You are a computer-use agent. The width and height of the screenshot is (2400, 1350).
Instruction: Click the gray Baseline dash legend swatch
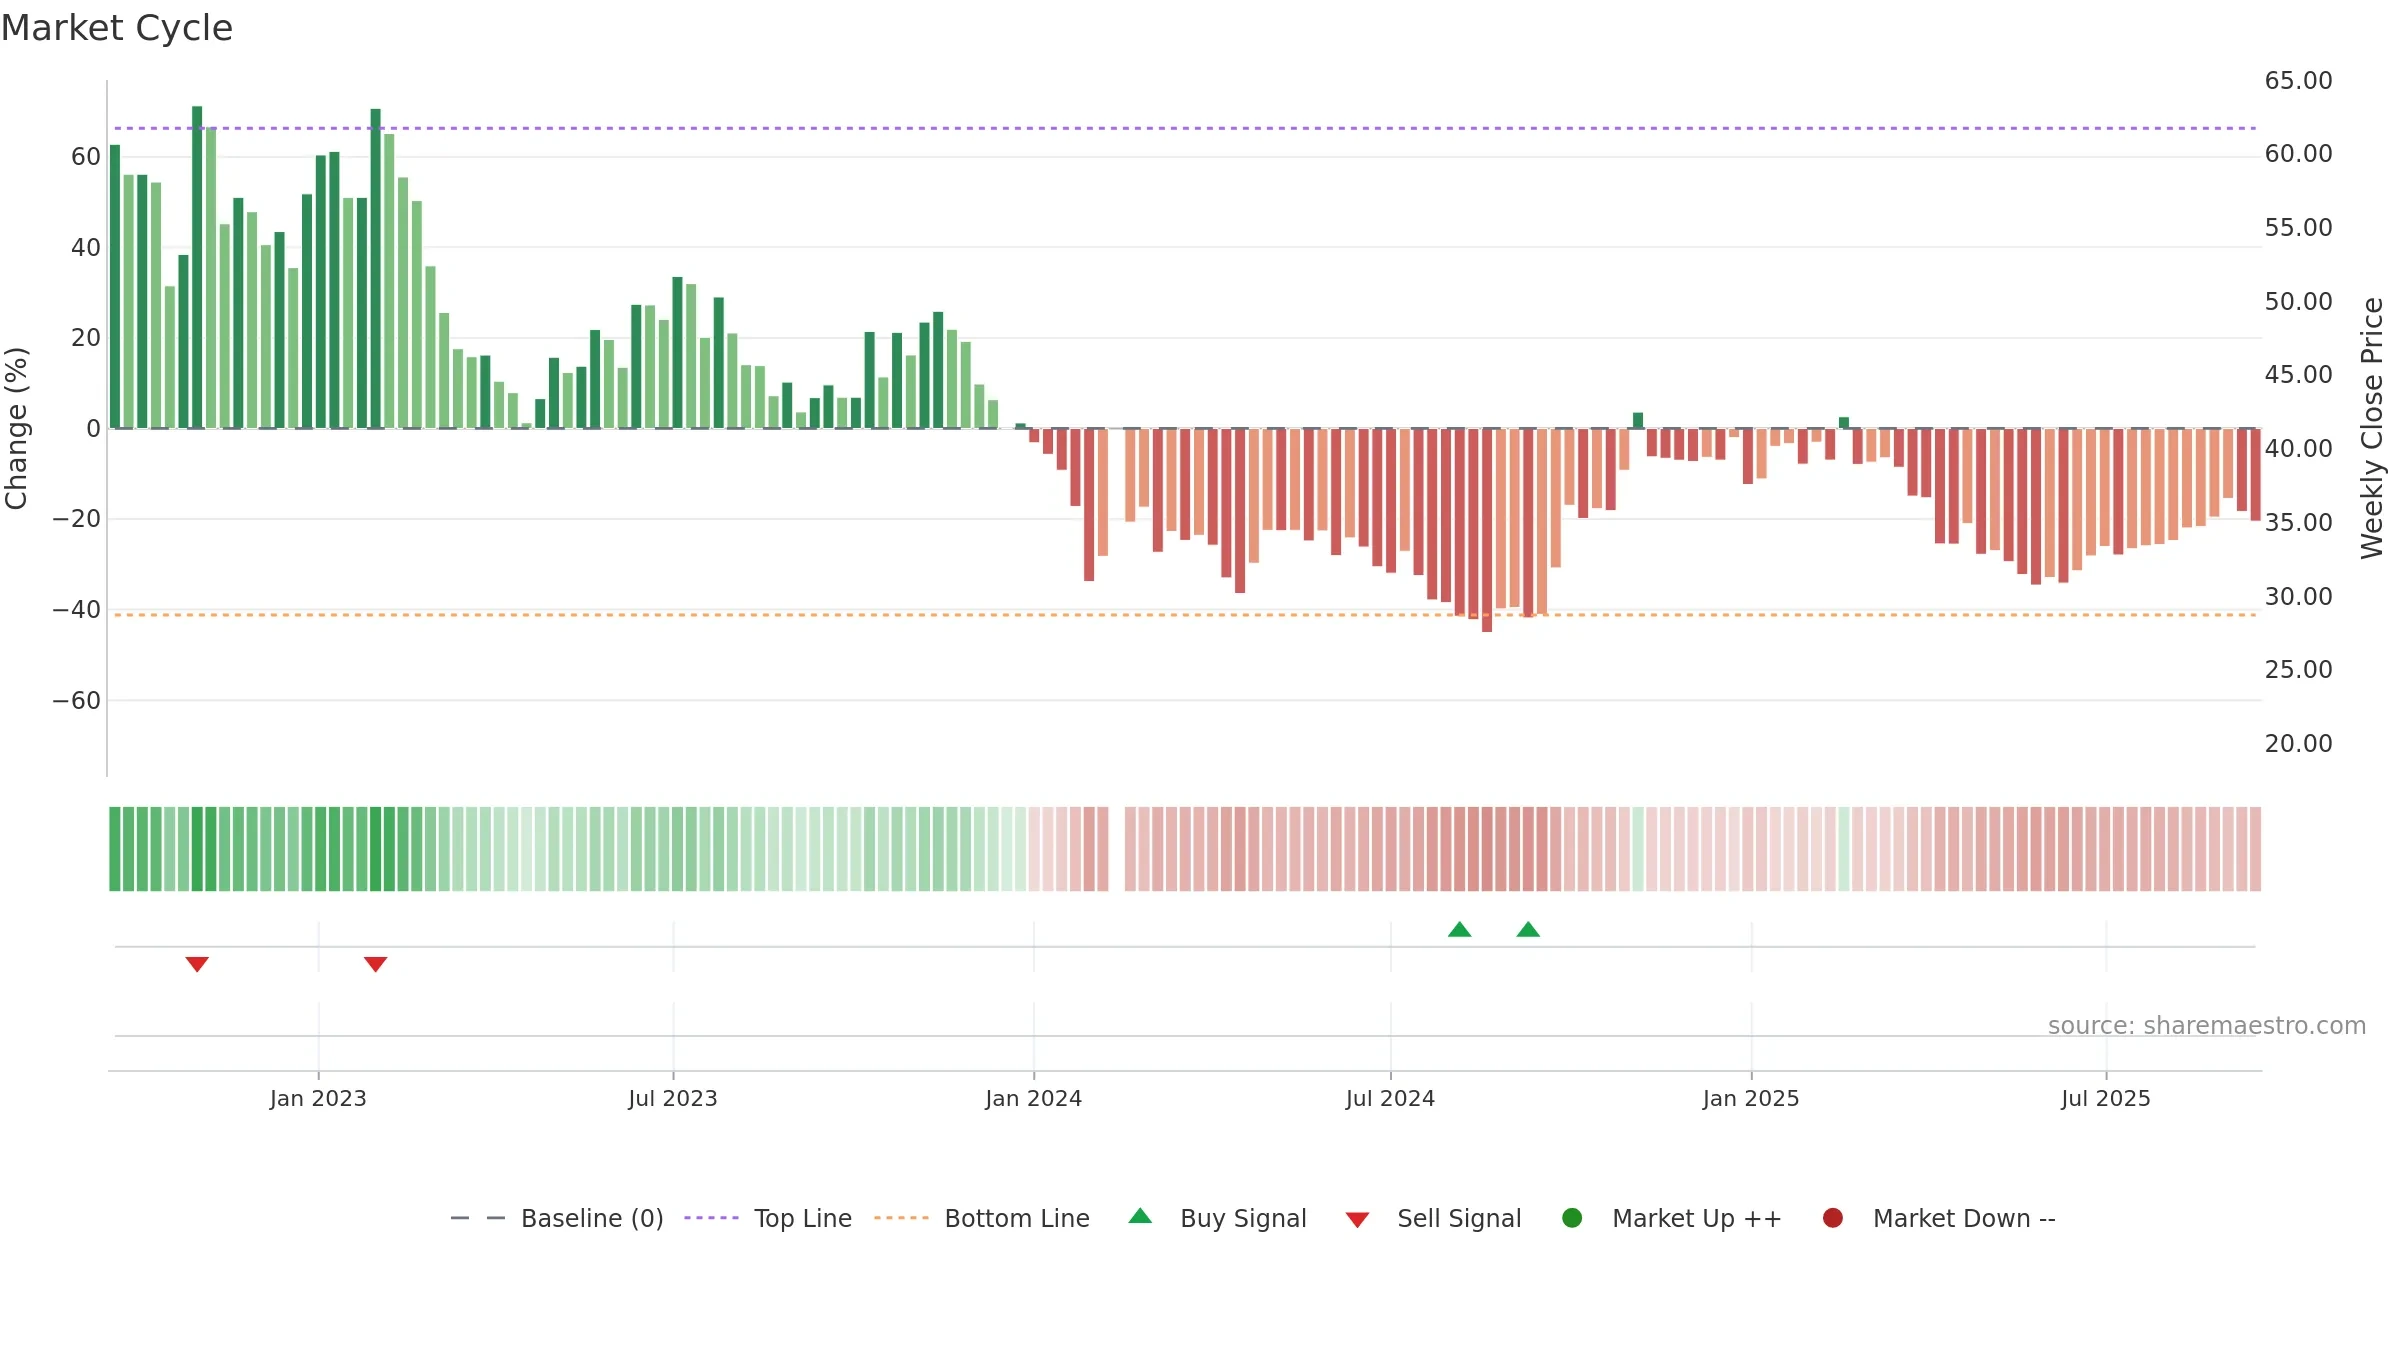click(x=478, y=1218)
